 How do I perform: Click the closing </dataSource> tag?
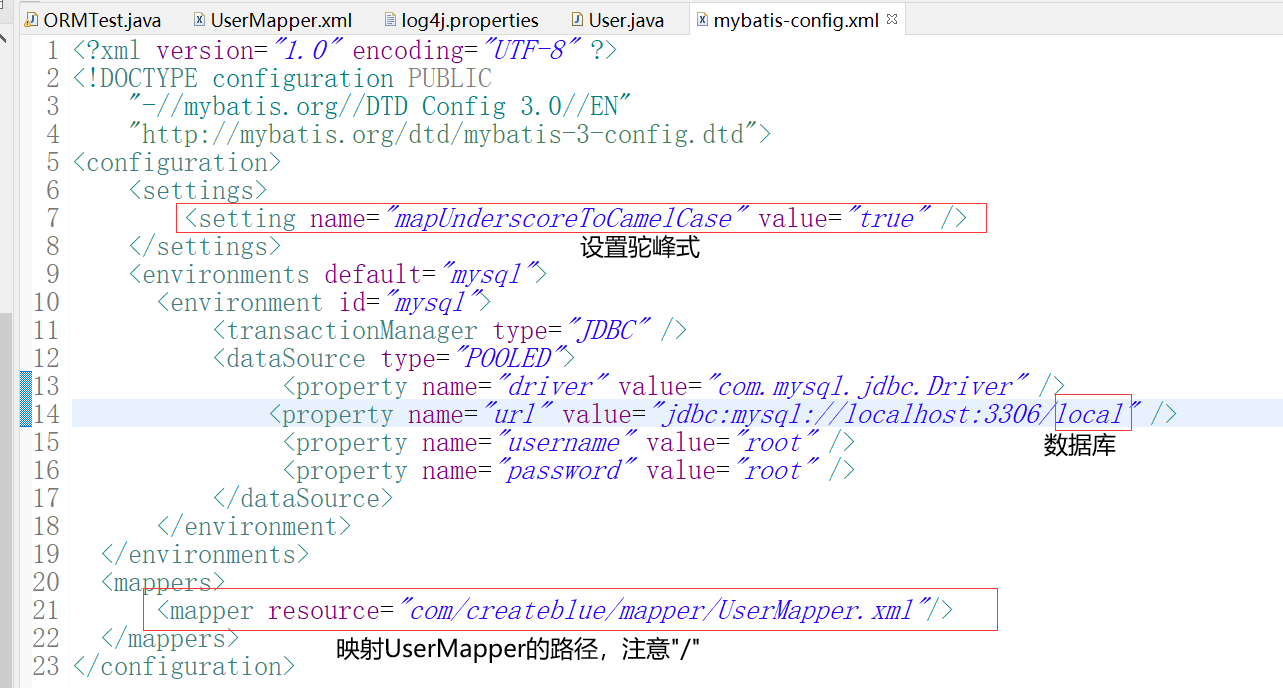303,498
